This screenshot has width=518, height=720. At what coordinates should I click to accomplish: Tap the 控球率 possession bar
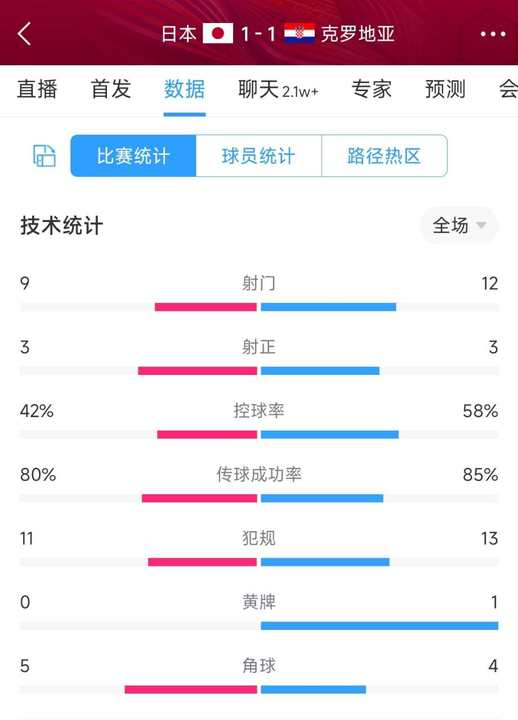[x=259, y=434]
